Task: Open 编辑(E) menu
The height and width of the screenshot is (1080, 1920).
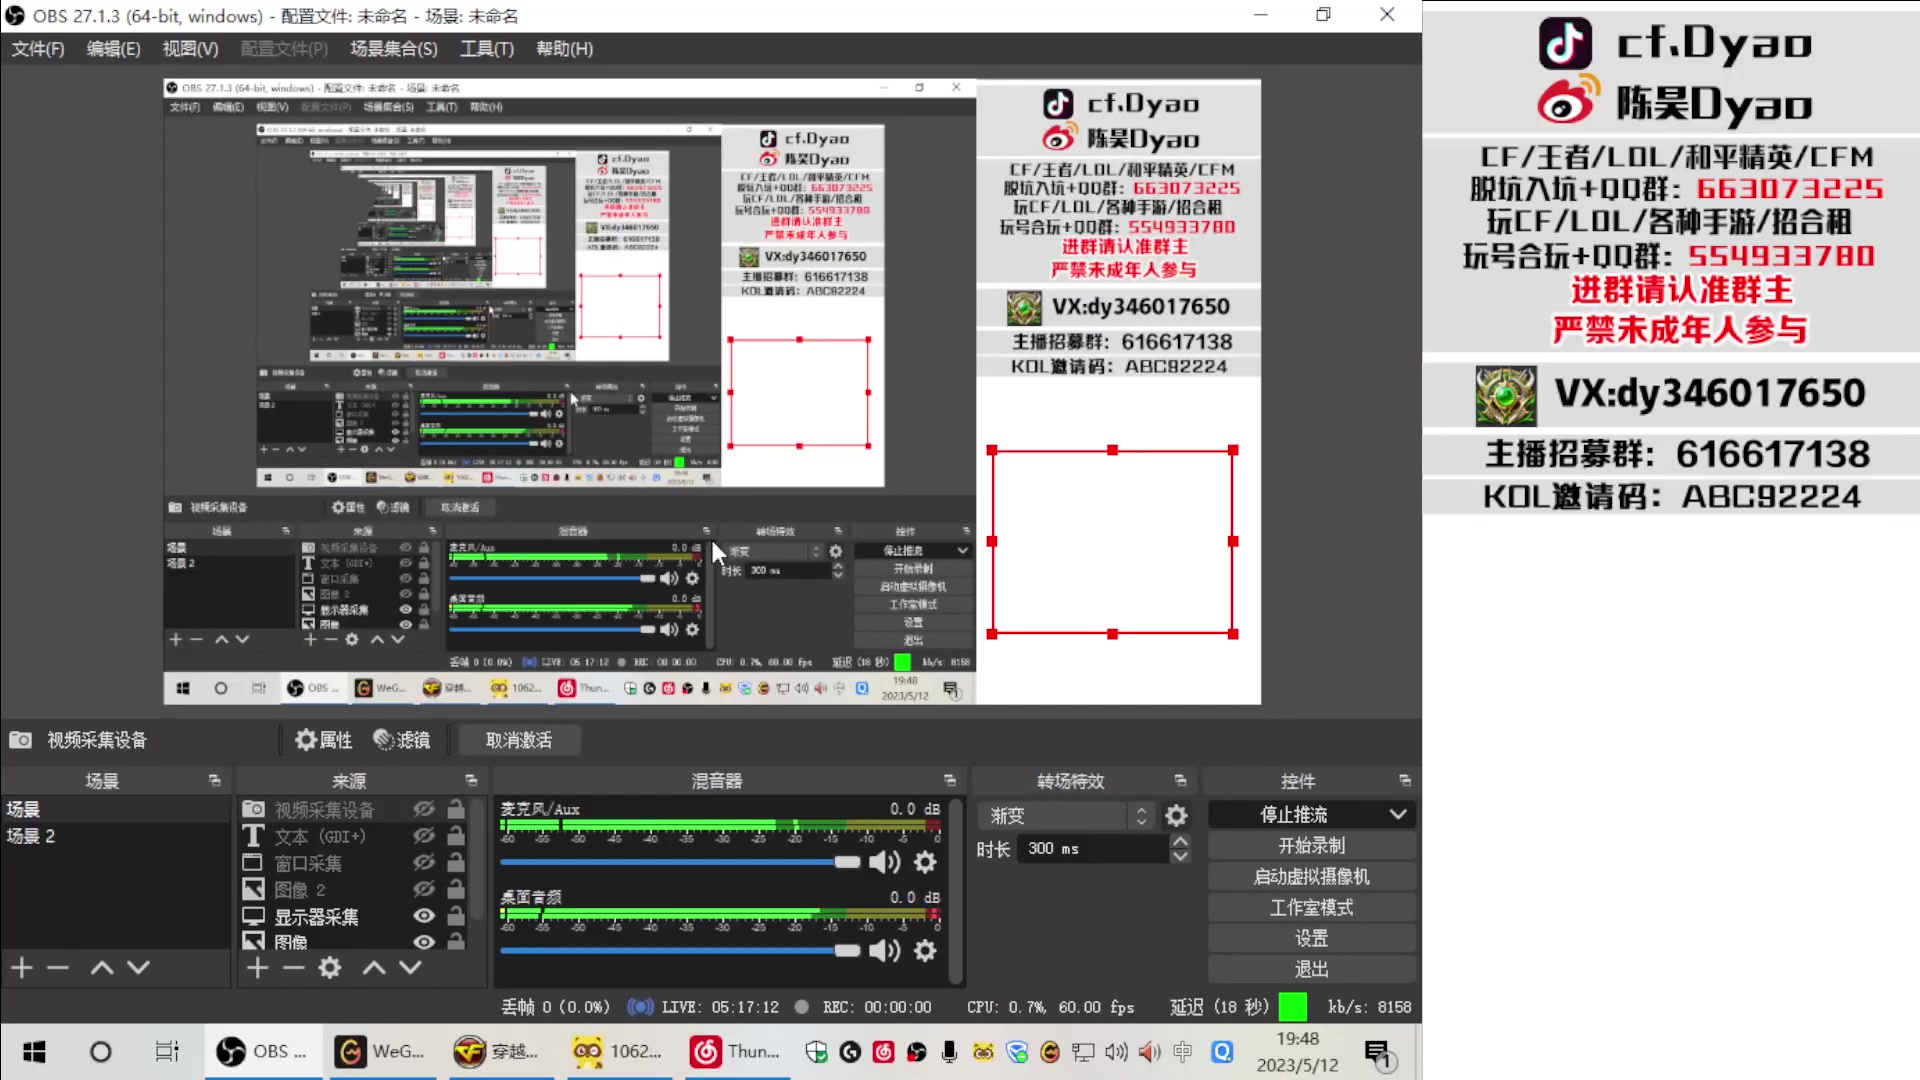Action: (x=114, y=49)
